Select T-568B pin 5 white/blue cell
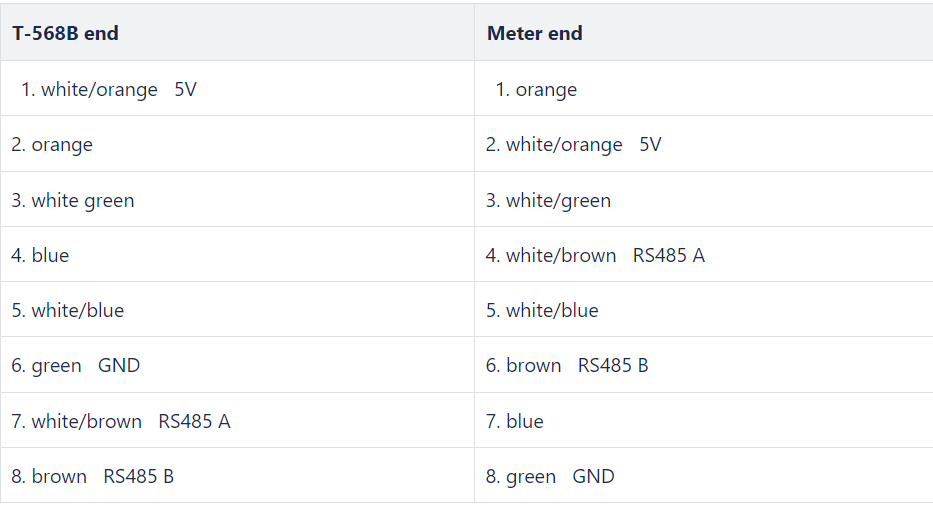The height and width of the screenshot is (507, 933). (x=67, y=311)
